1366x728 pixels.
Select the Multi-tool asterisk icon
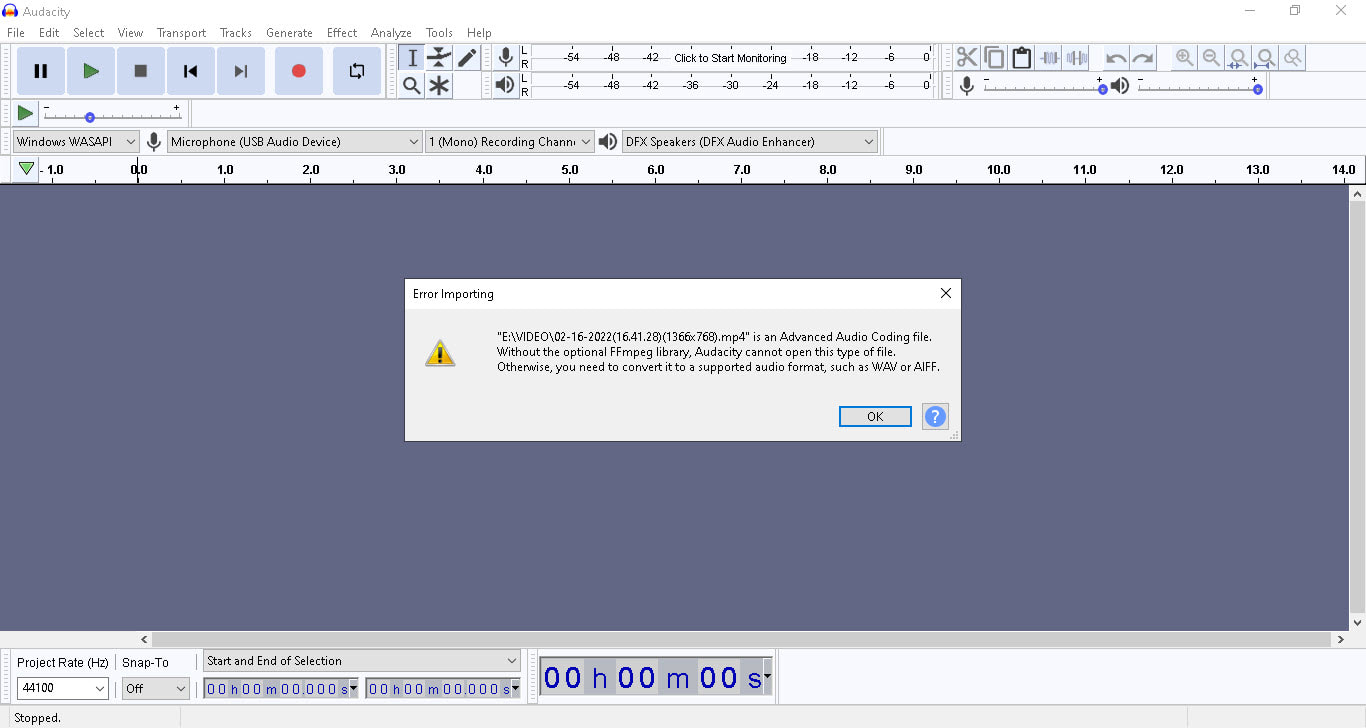pyautogui.click(x=439, y=86)
